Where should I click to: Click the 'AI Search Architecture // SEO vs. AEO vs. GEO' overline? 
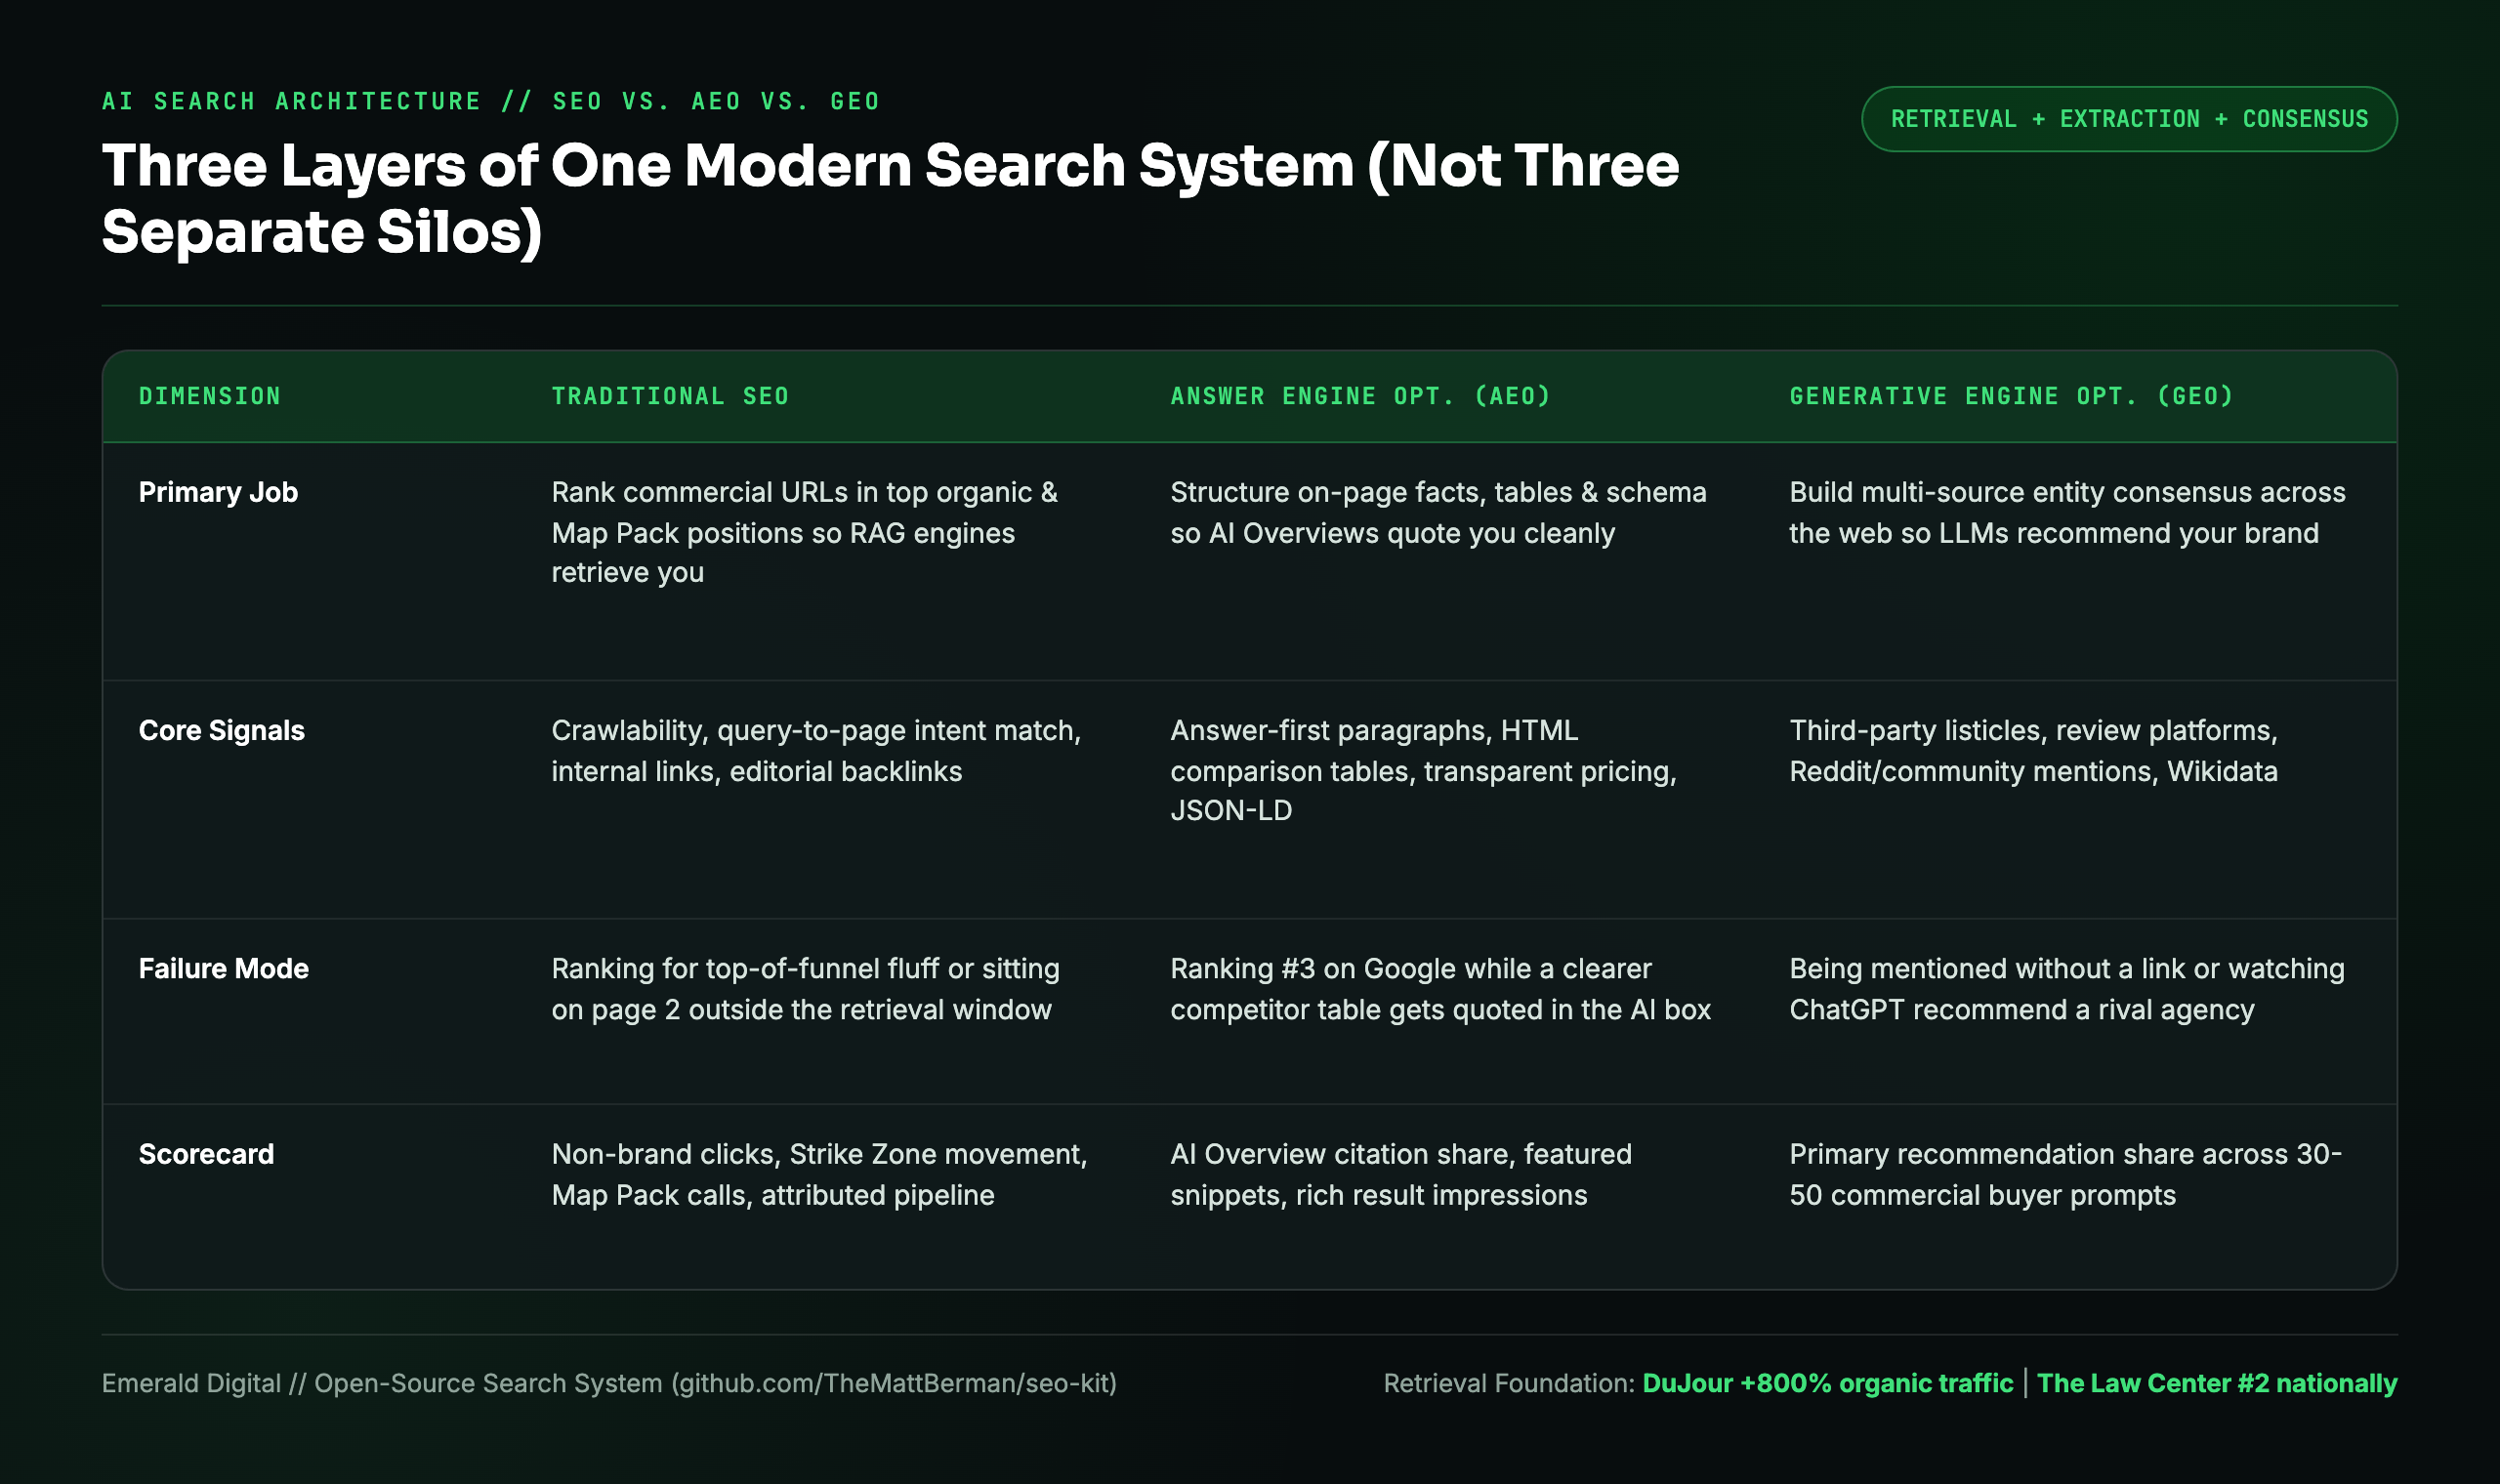click(491, 101)
